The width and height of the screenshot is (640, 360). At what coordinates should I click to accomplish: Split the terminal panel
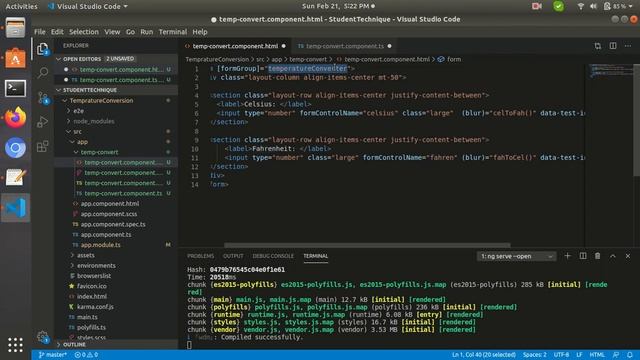coord(582,256)
